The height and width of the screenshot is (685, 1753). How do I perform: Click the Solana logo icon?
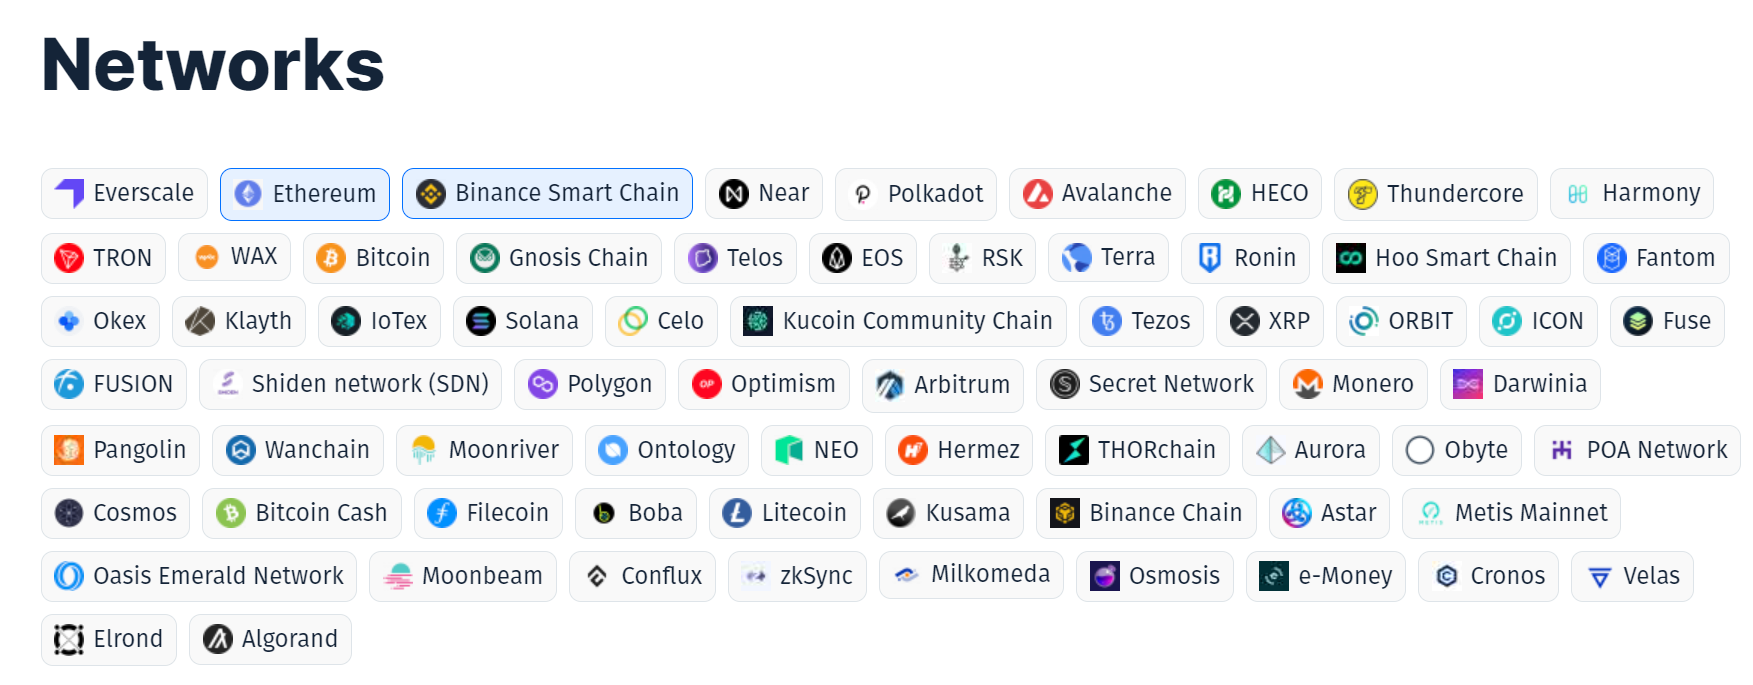481,321
